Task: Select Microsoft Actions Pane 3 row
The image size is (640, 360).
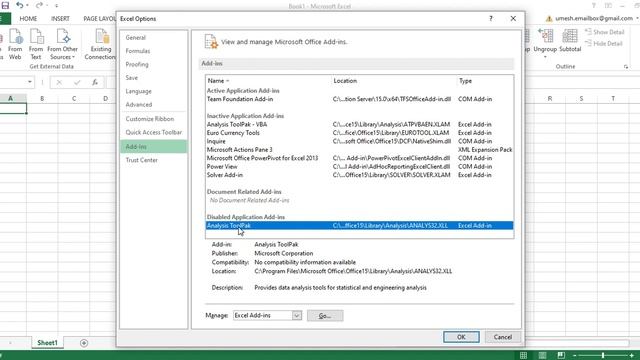Action: [x=359, y=150]
